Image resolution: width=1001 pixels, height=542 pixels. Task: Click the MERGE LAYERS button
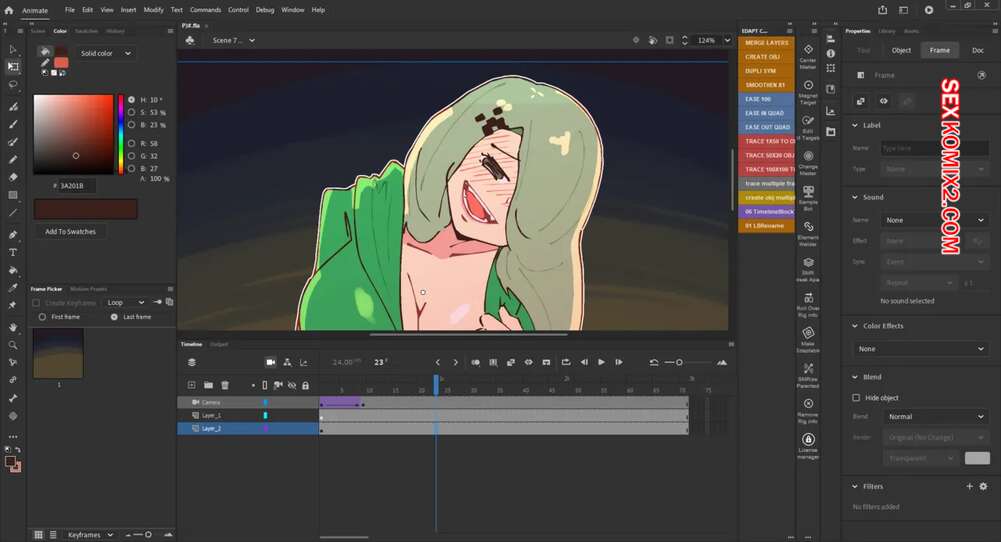pos(767,43)
